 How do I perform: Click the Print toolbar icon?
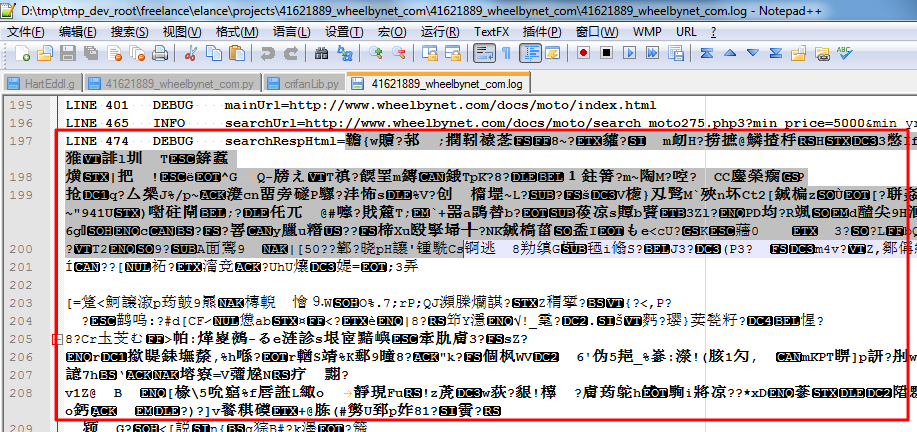160,53
